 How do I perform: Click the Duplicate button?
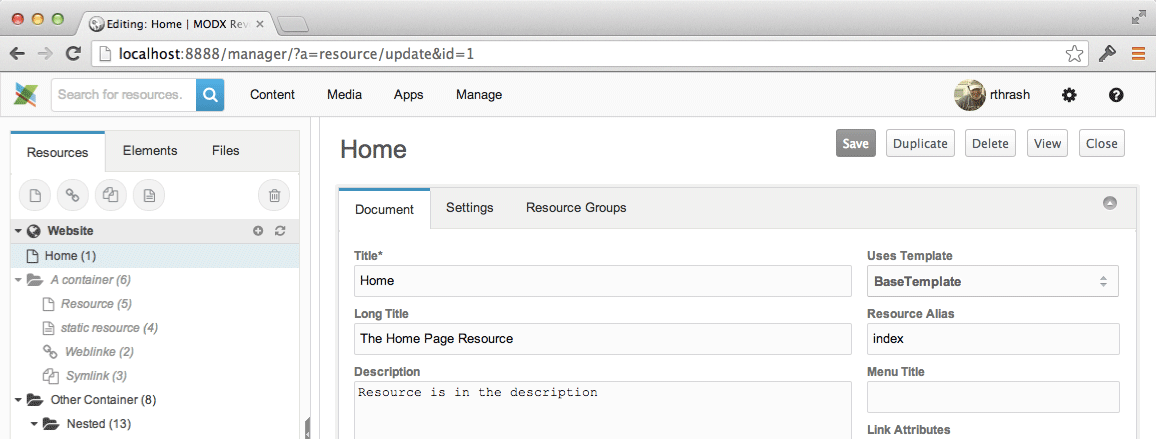click(x=920, y=143)
